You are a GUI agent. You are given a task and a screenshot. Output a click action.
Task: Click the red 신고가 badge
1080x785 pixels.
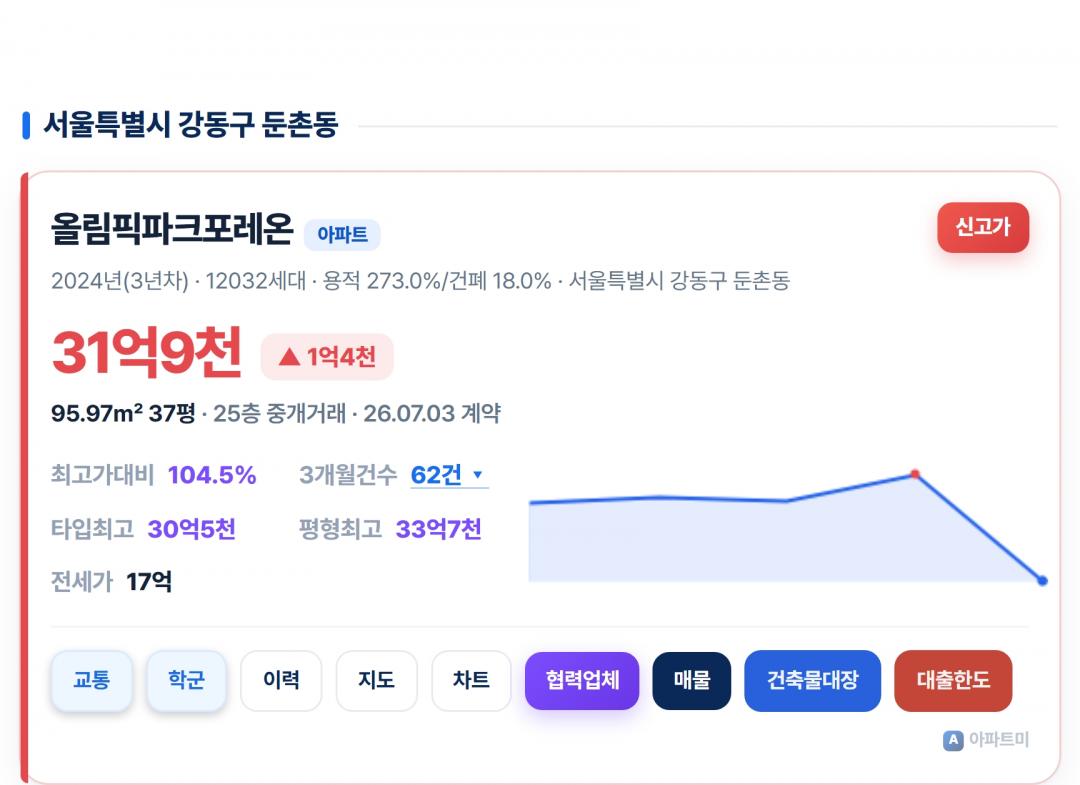(x=983, y=227)
